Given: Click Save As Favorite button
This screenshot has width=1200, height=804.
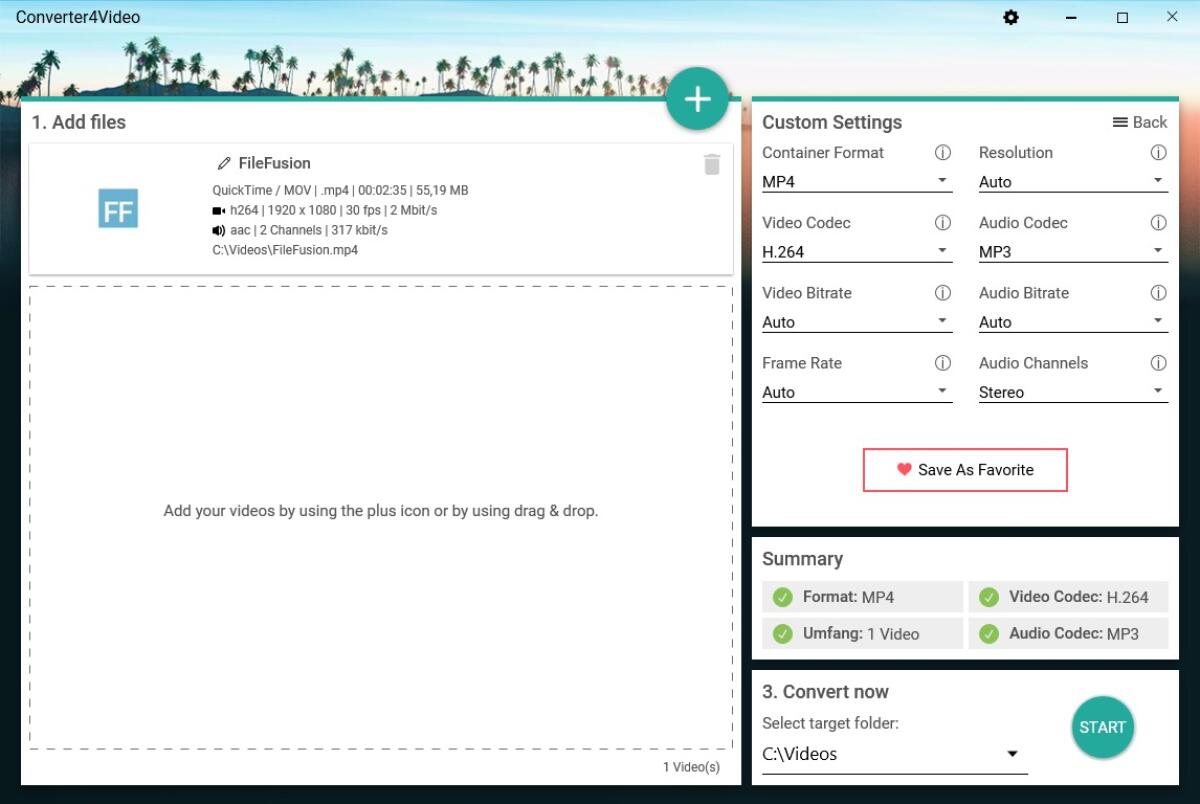Looking at the screenshot, I should (x=965, y=470).
